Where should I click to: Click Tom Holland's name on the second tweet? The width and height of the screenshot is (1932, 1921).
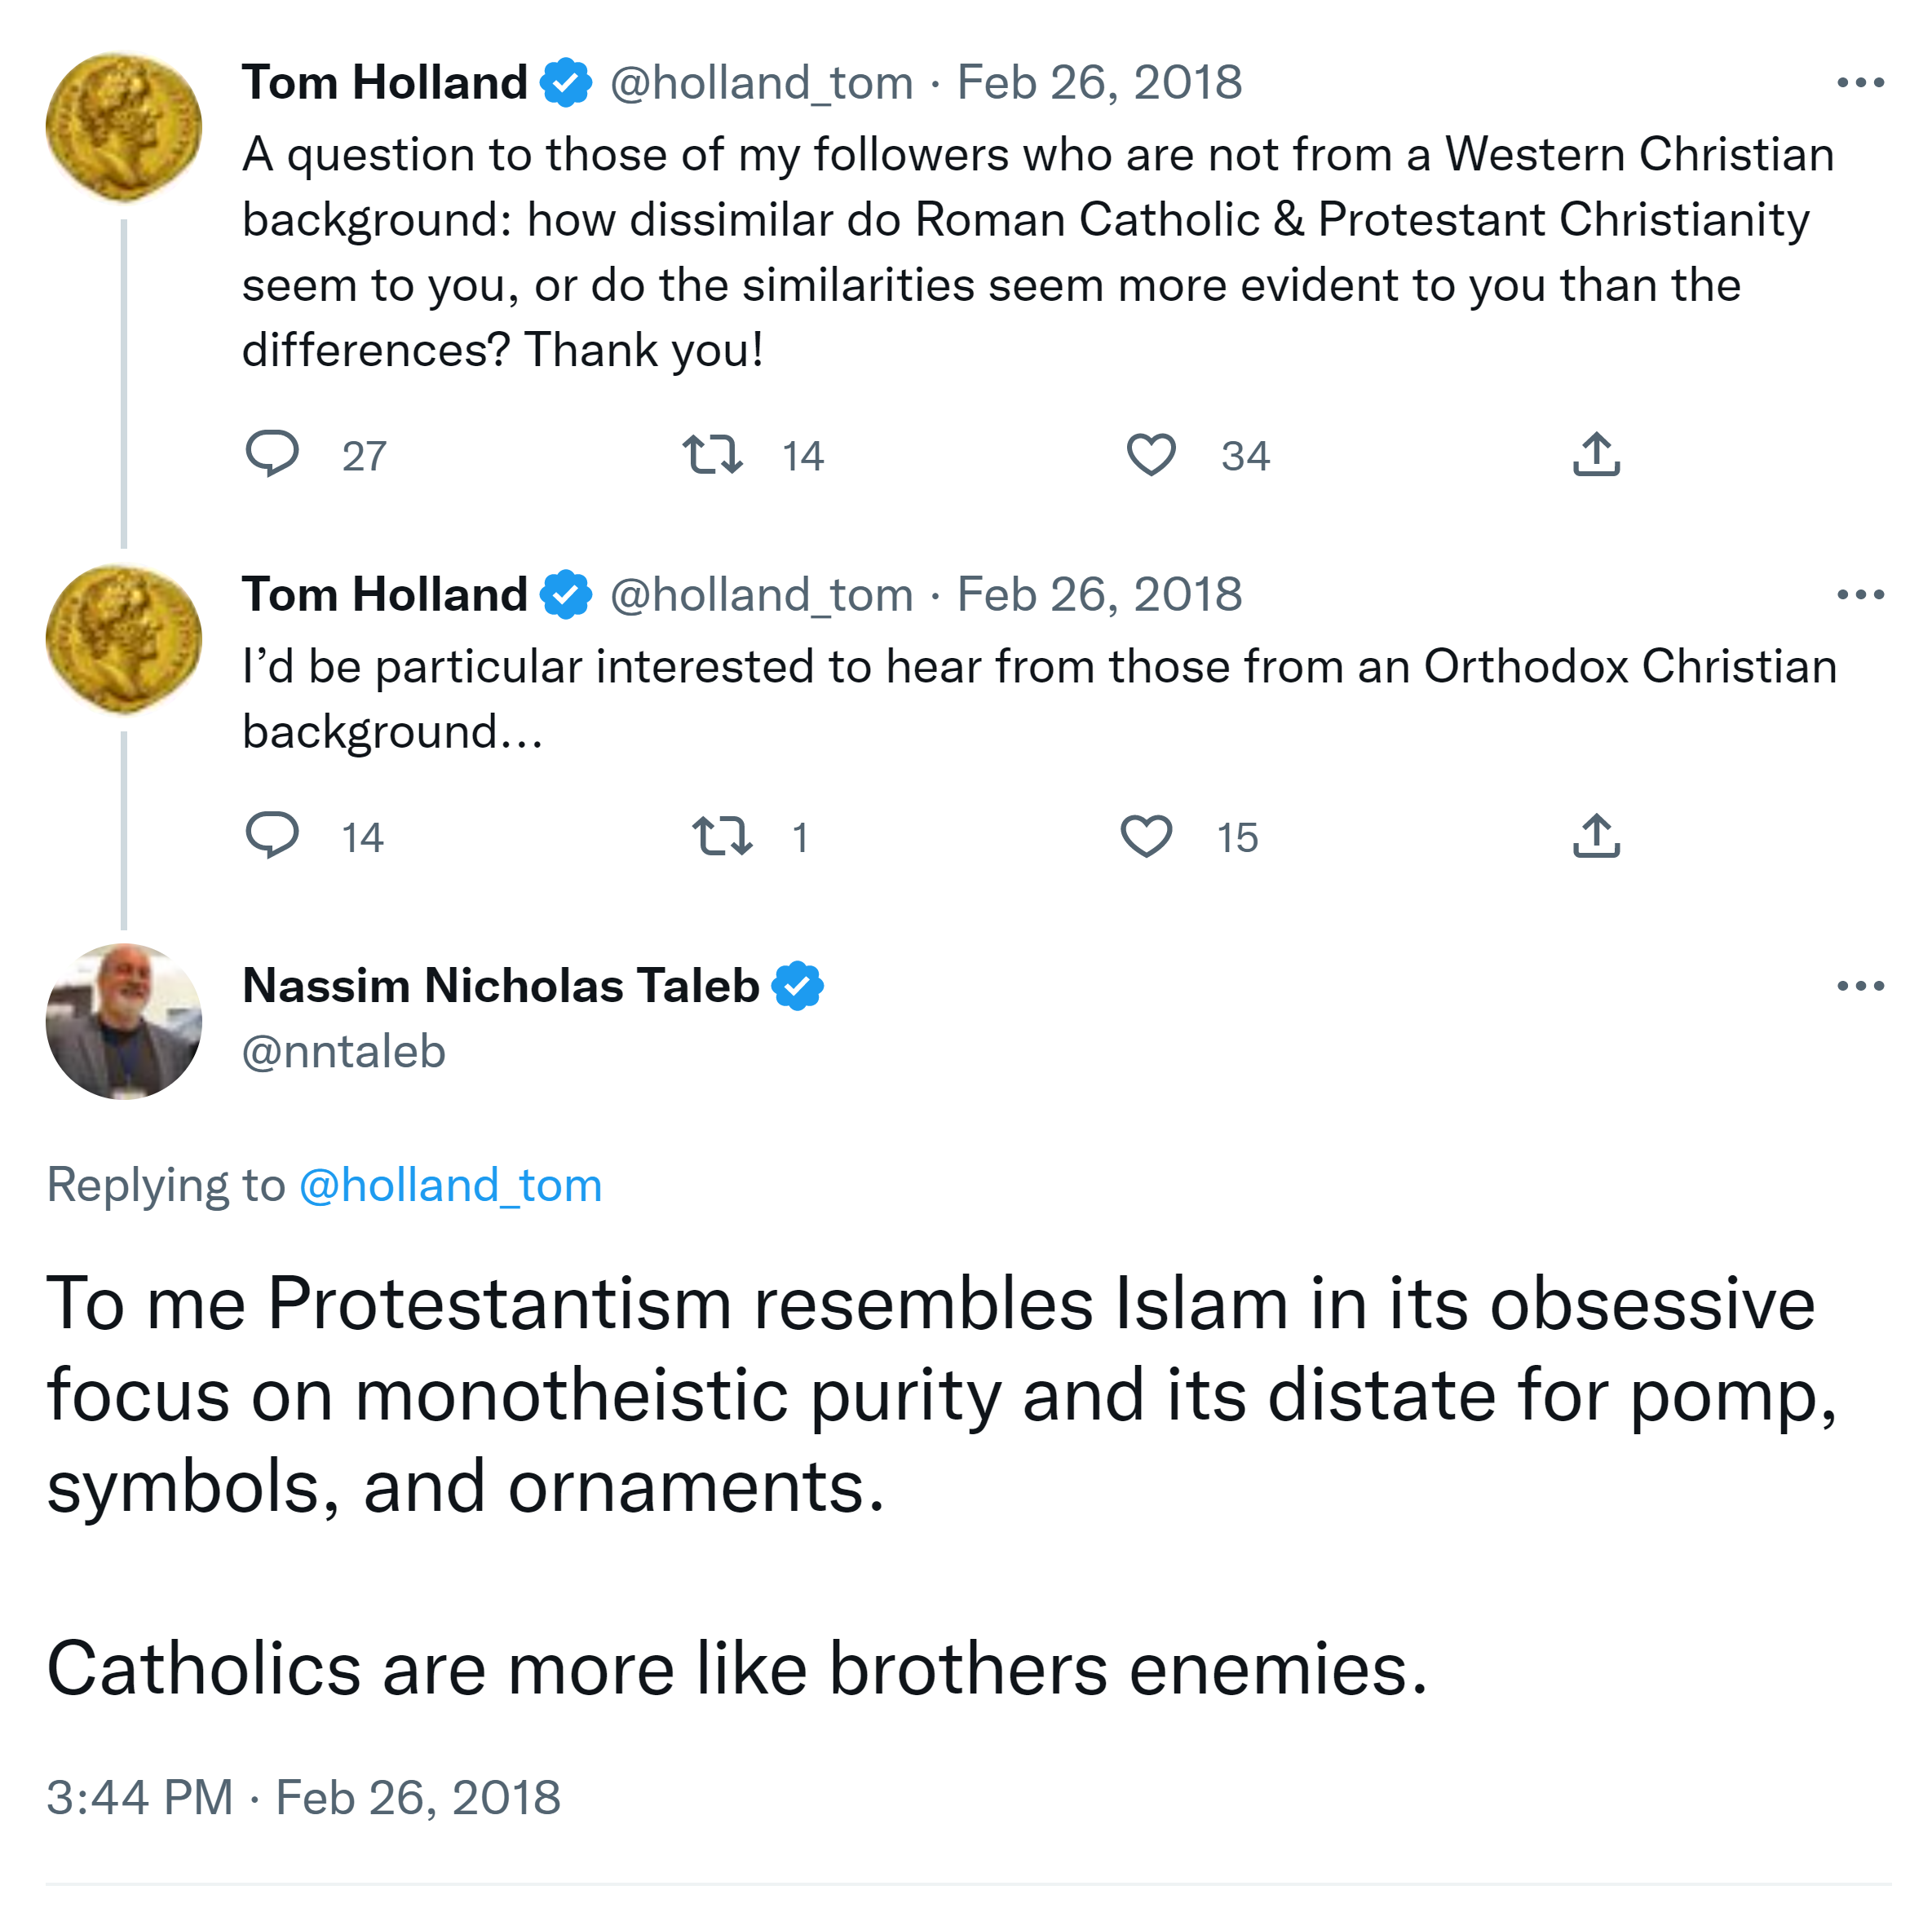(385, 595)
